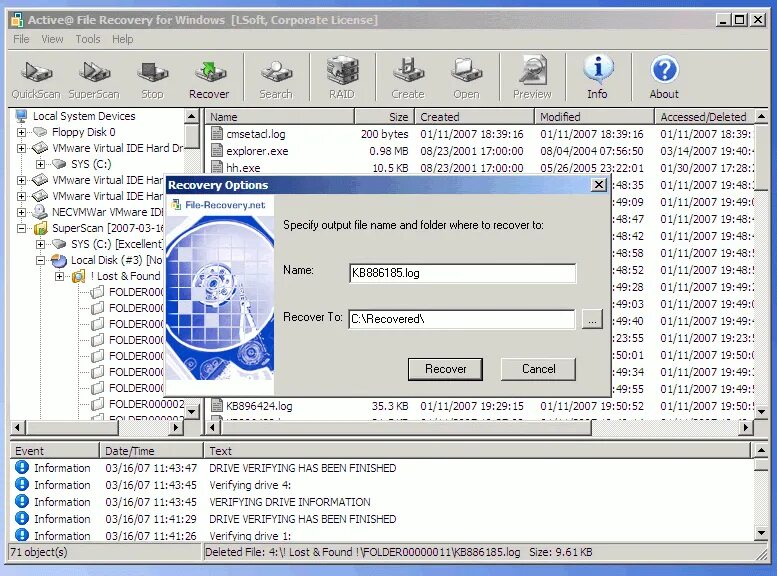Open file Preview from the toolbar
Viewport: 777px width, 576px height.
point(532,79)
